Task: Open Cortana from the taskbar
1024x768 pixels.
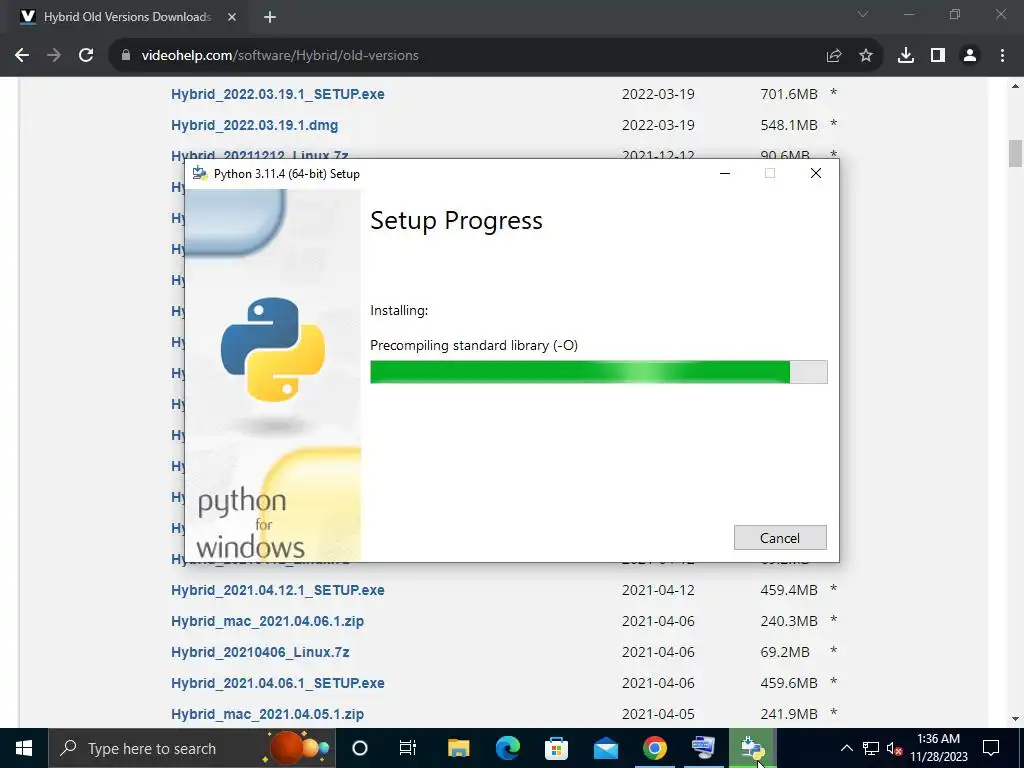Action: pos(360,748)
